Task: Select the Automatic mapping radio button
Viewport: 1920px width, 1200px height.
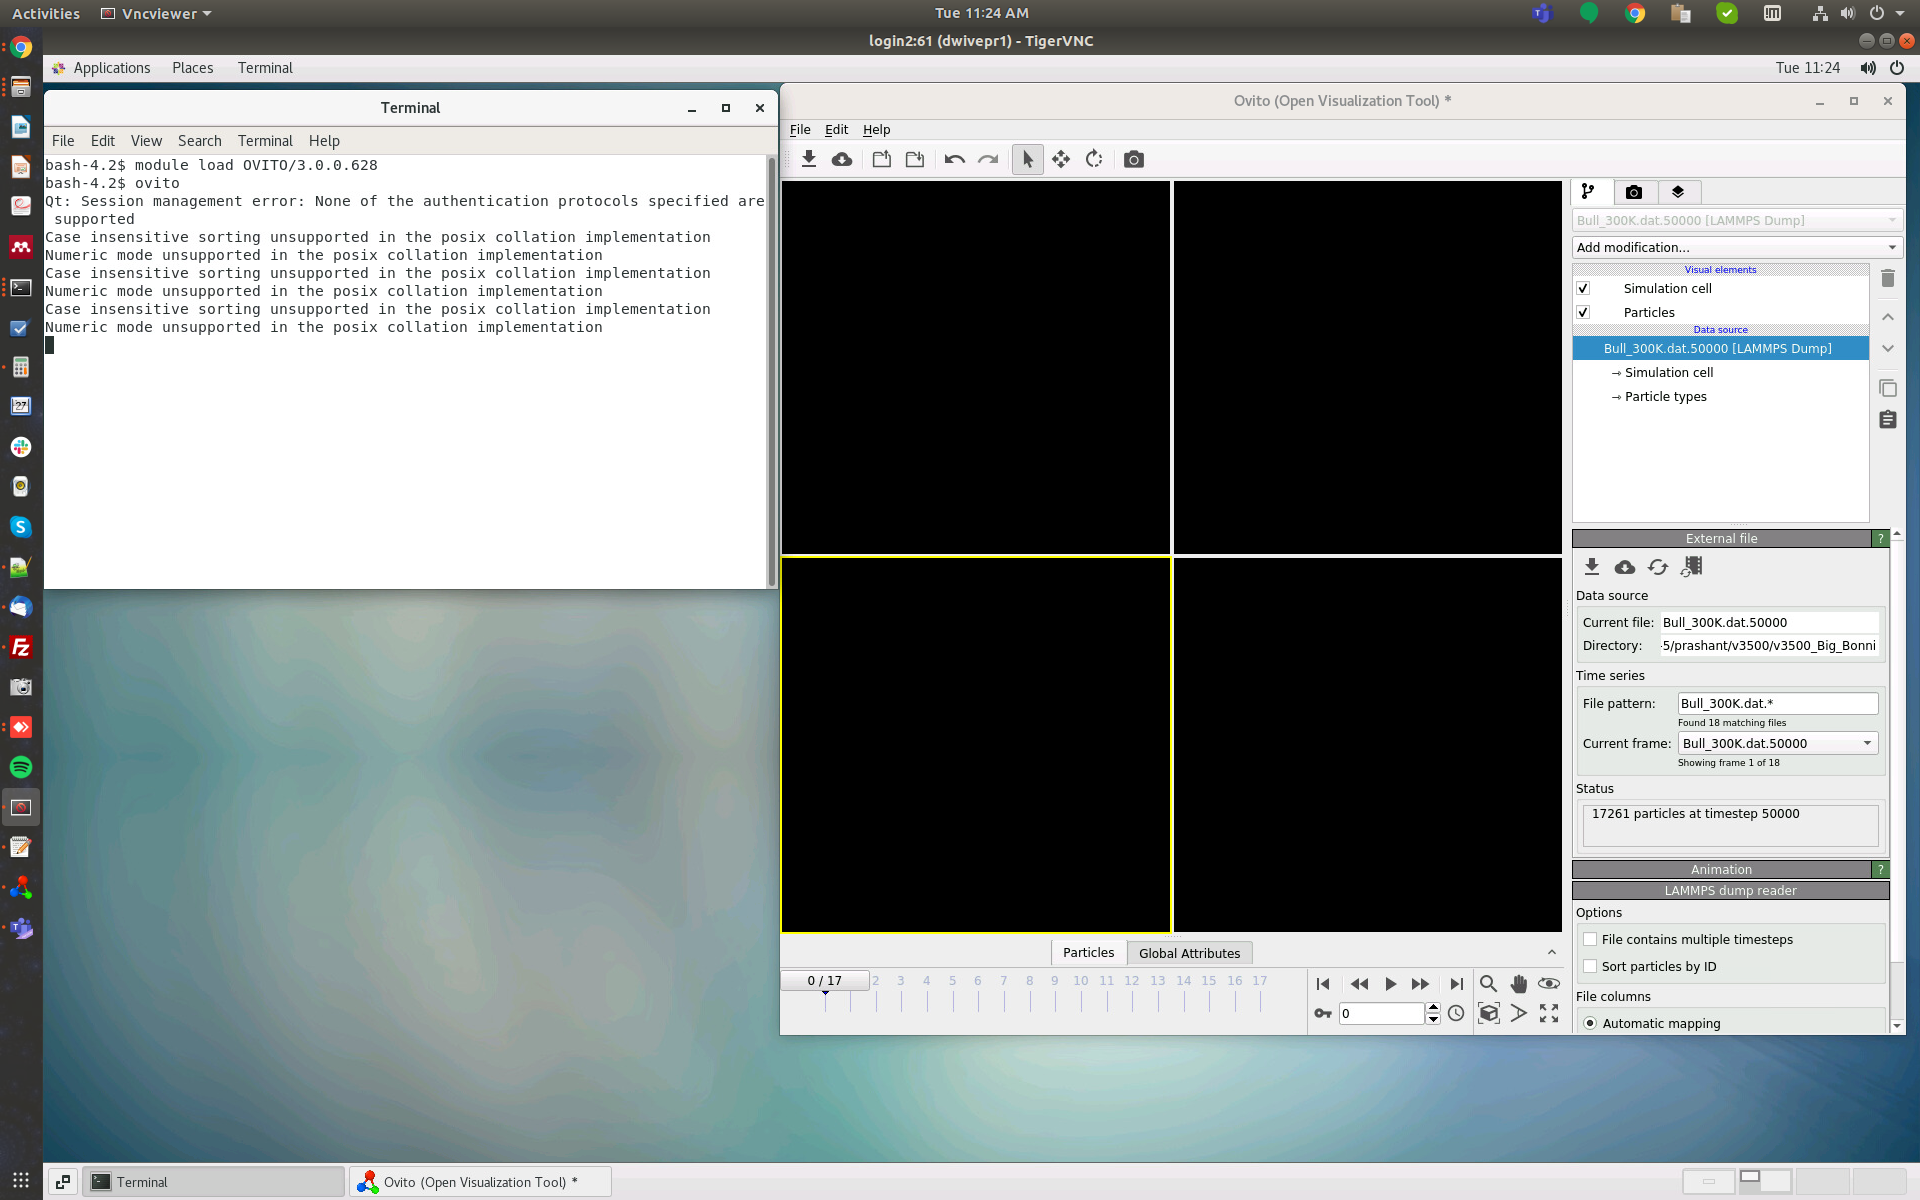Action: [1590, 1023]
